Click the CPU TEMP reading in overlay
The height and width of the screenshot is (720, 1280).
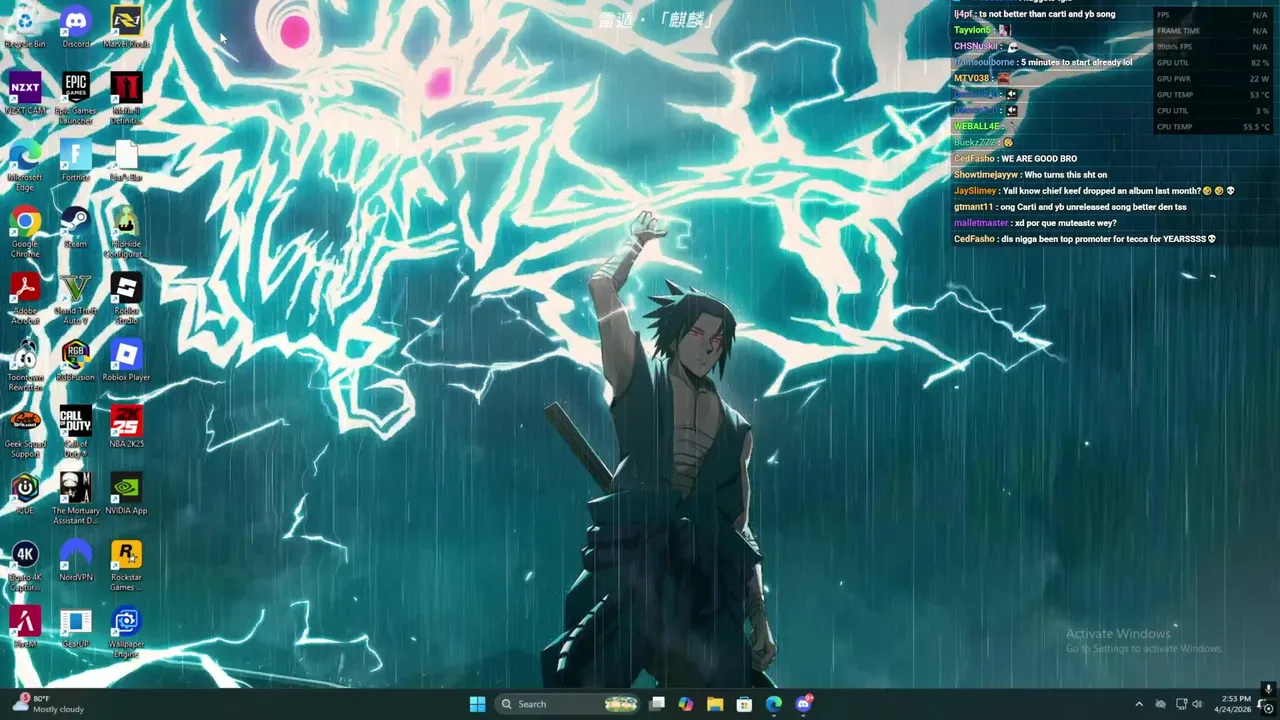tap(1212, 127)
